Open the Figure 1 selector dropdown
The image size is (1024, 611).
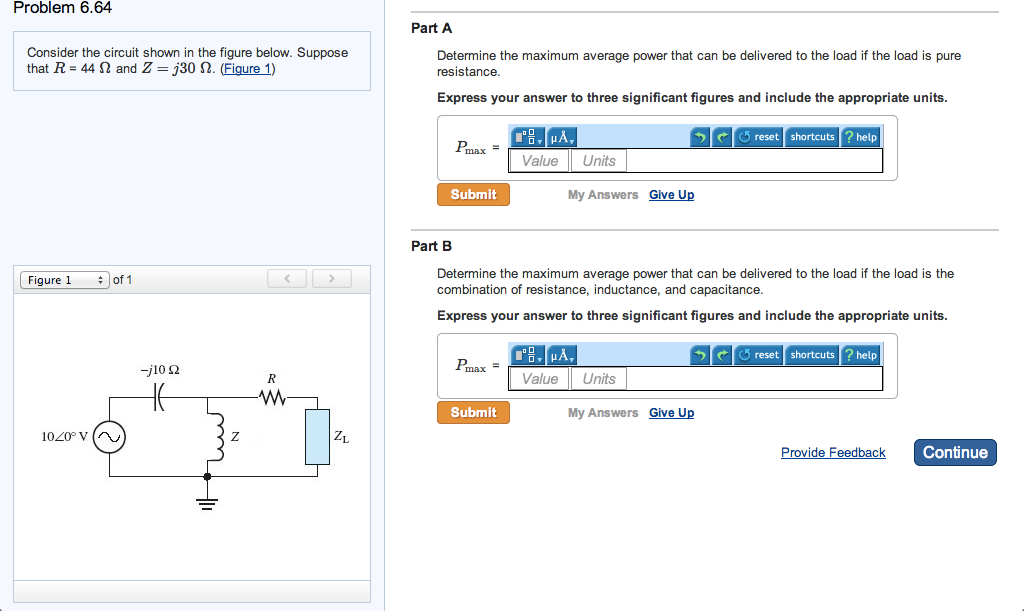(x=64, y=280)
